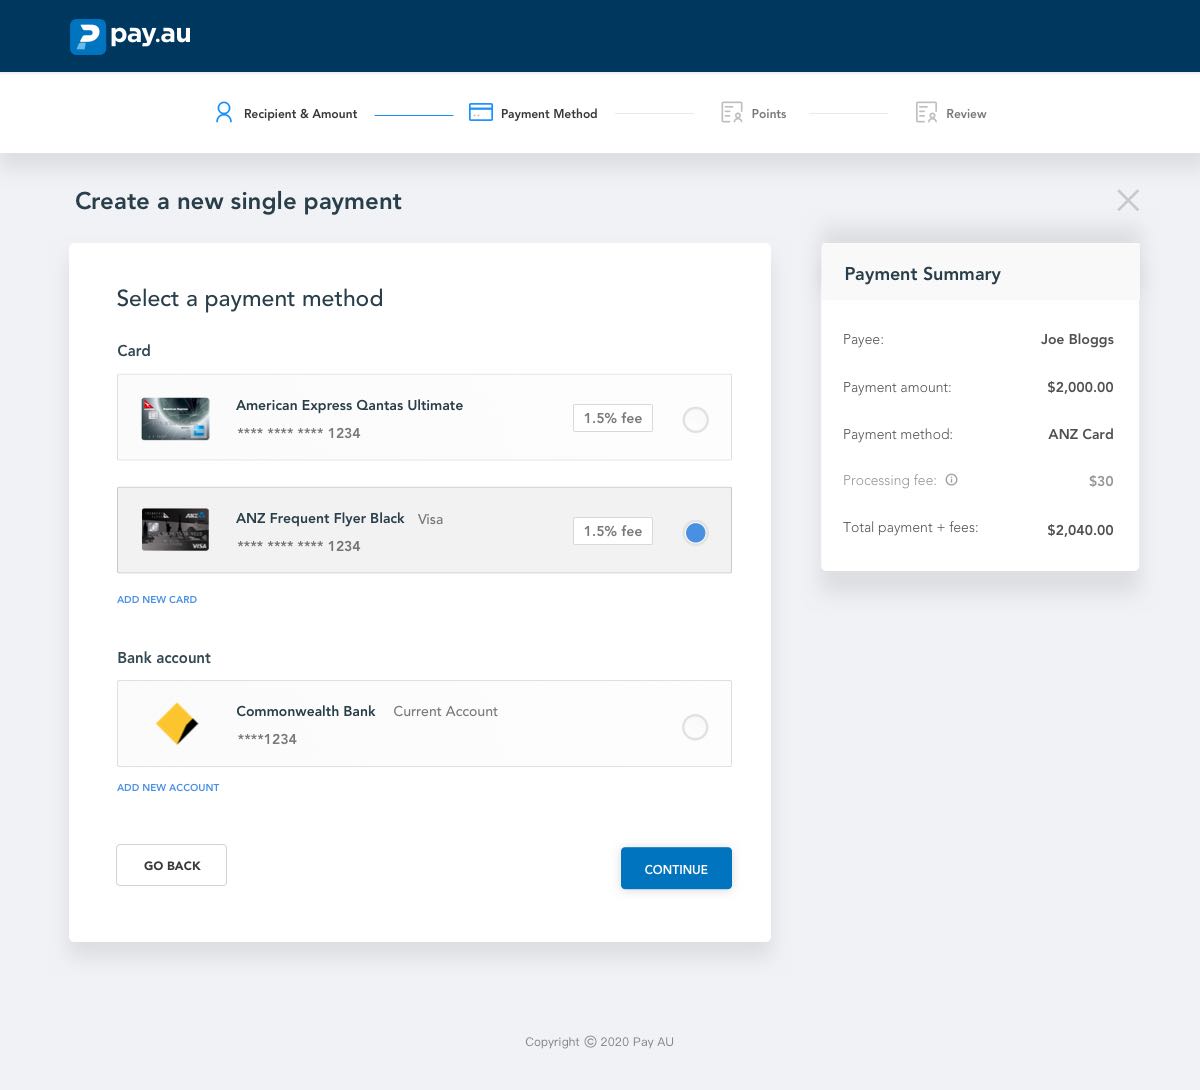Select ANZ Frequent Flyer Black radio button
Image resolution: width=1200 pixels, height=1090 pixels.
point(695,532)
